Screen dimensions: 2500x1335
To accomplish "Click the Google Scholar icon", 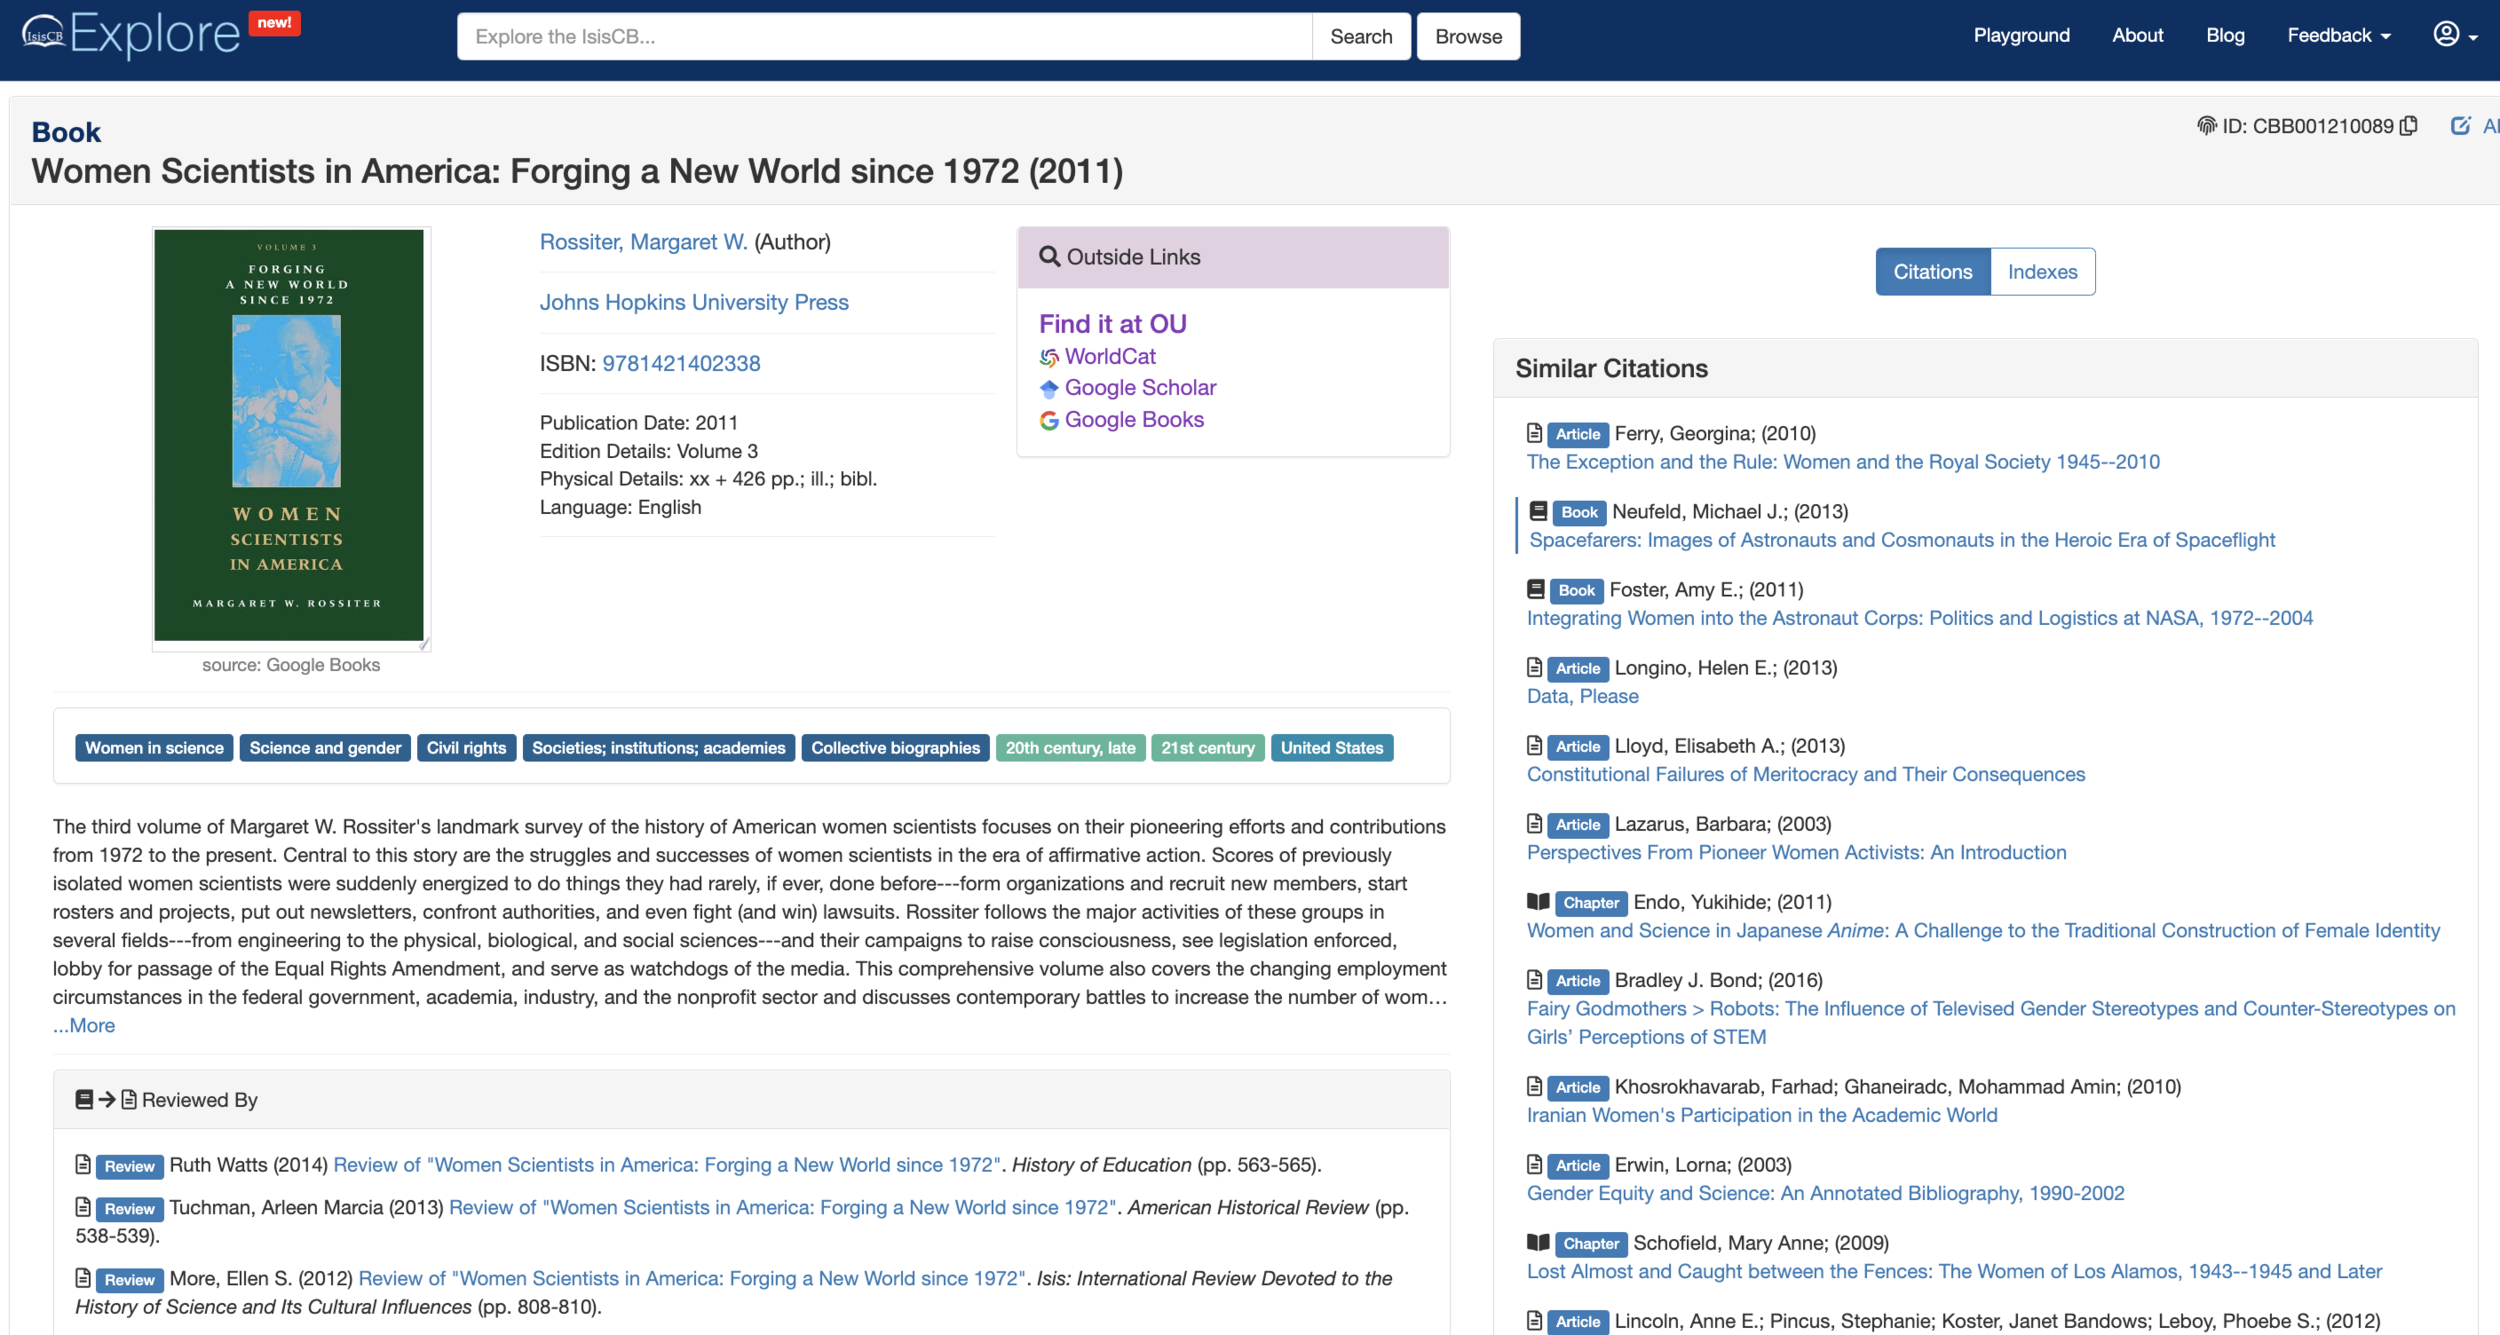I will coord(1049,388).
